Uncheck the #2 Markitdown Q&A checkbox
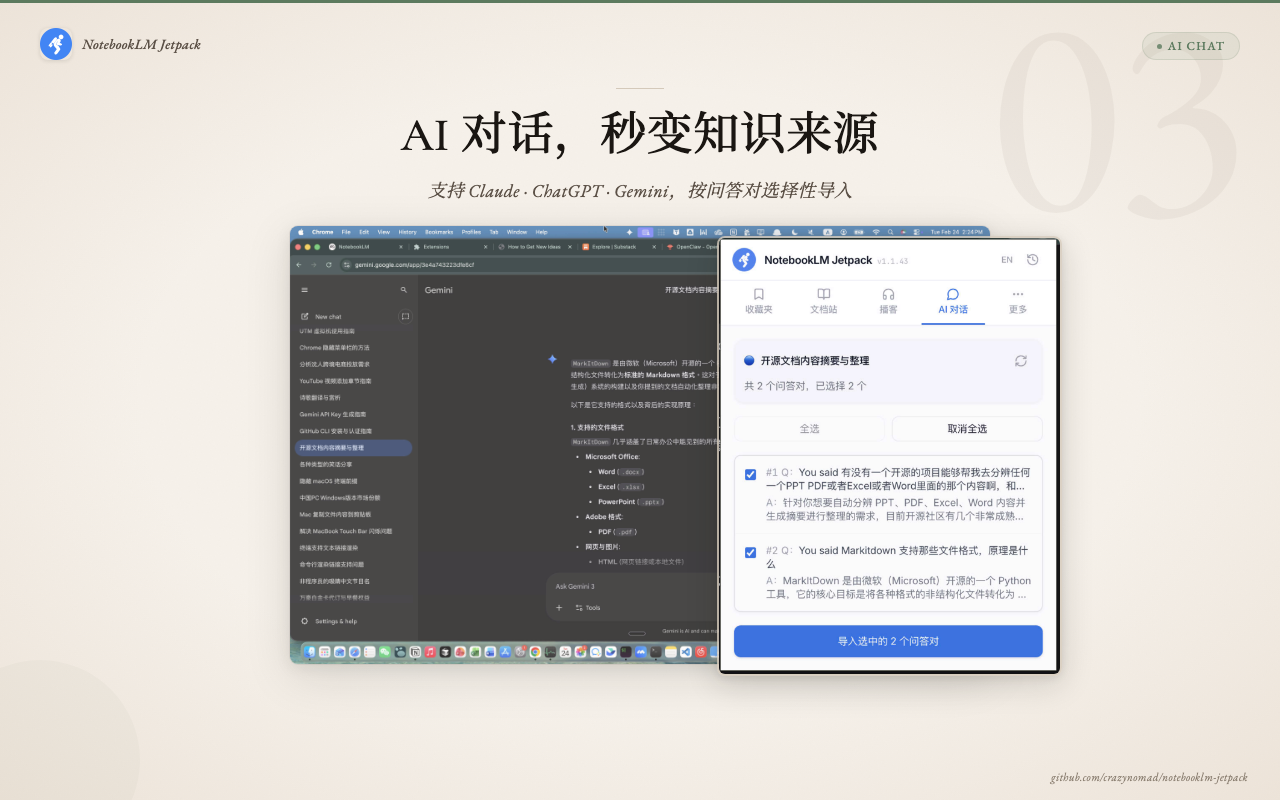Viewport: 1280px width, 800px height. tap(751, 552)
